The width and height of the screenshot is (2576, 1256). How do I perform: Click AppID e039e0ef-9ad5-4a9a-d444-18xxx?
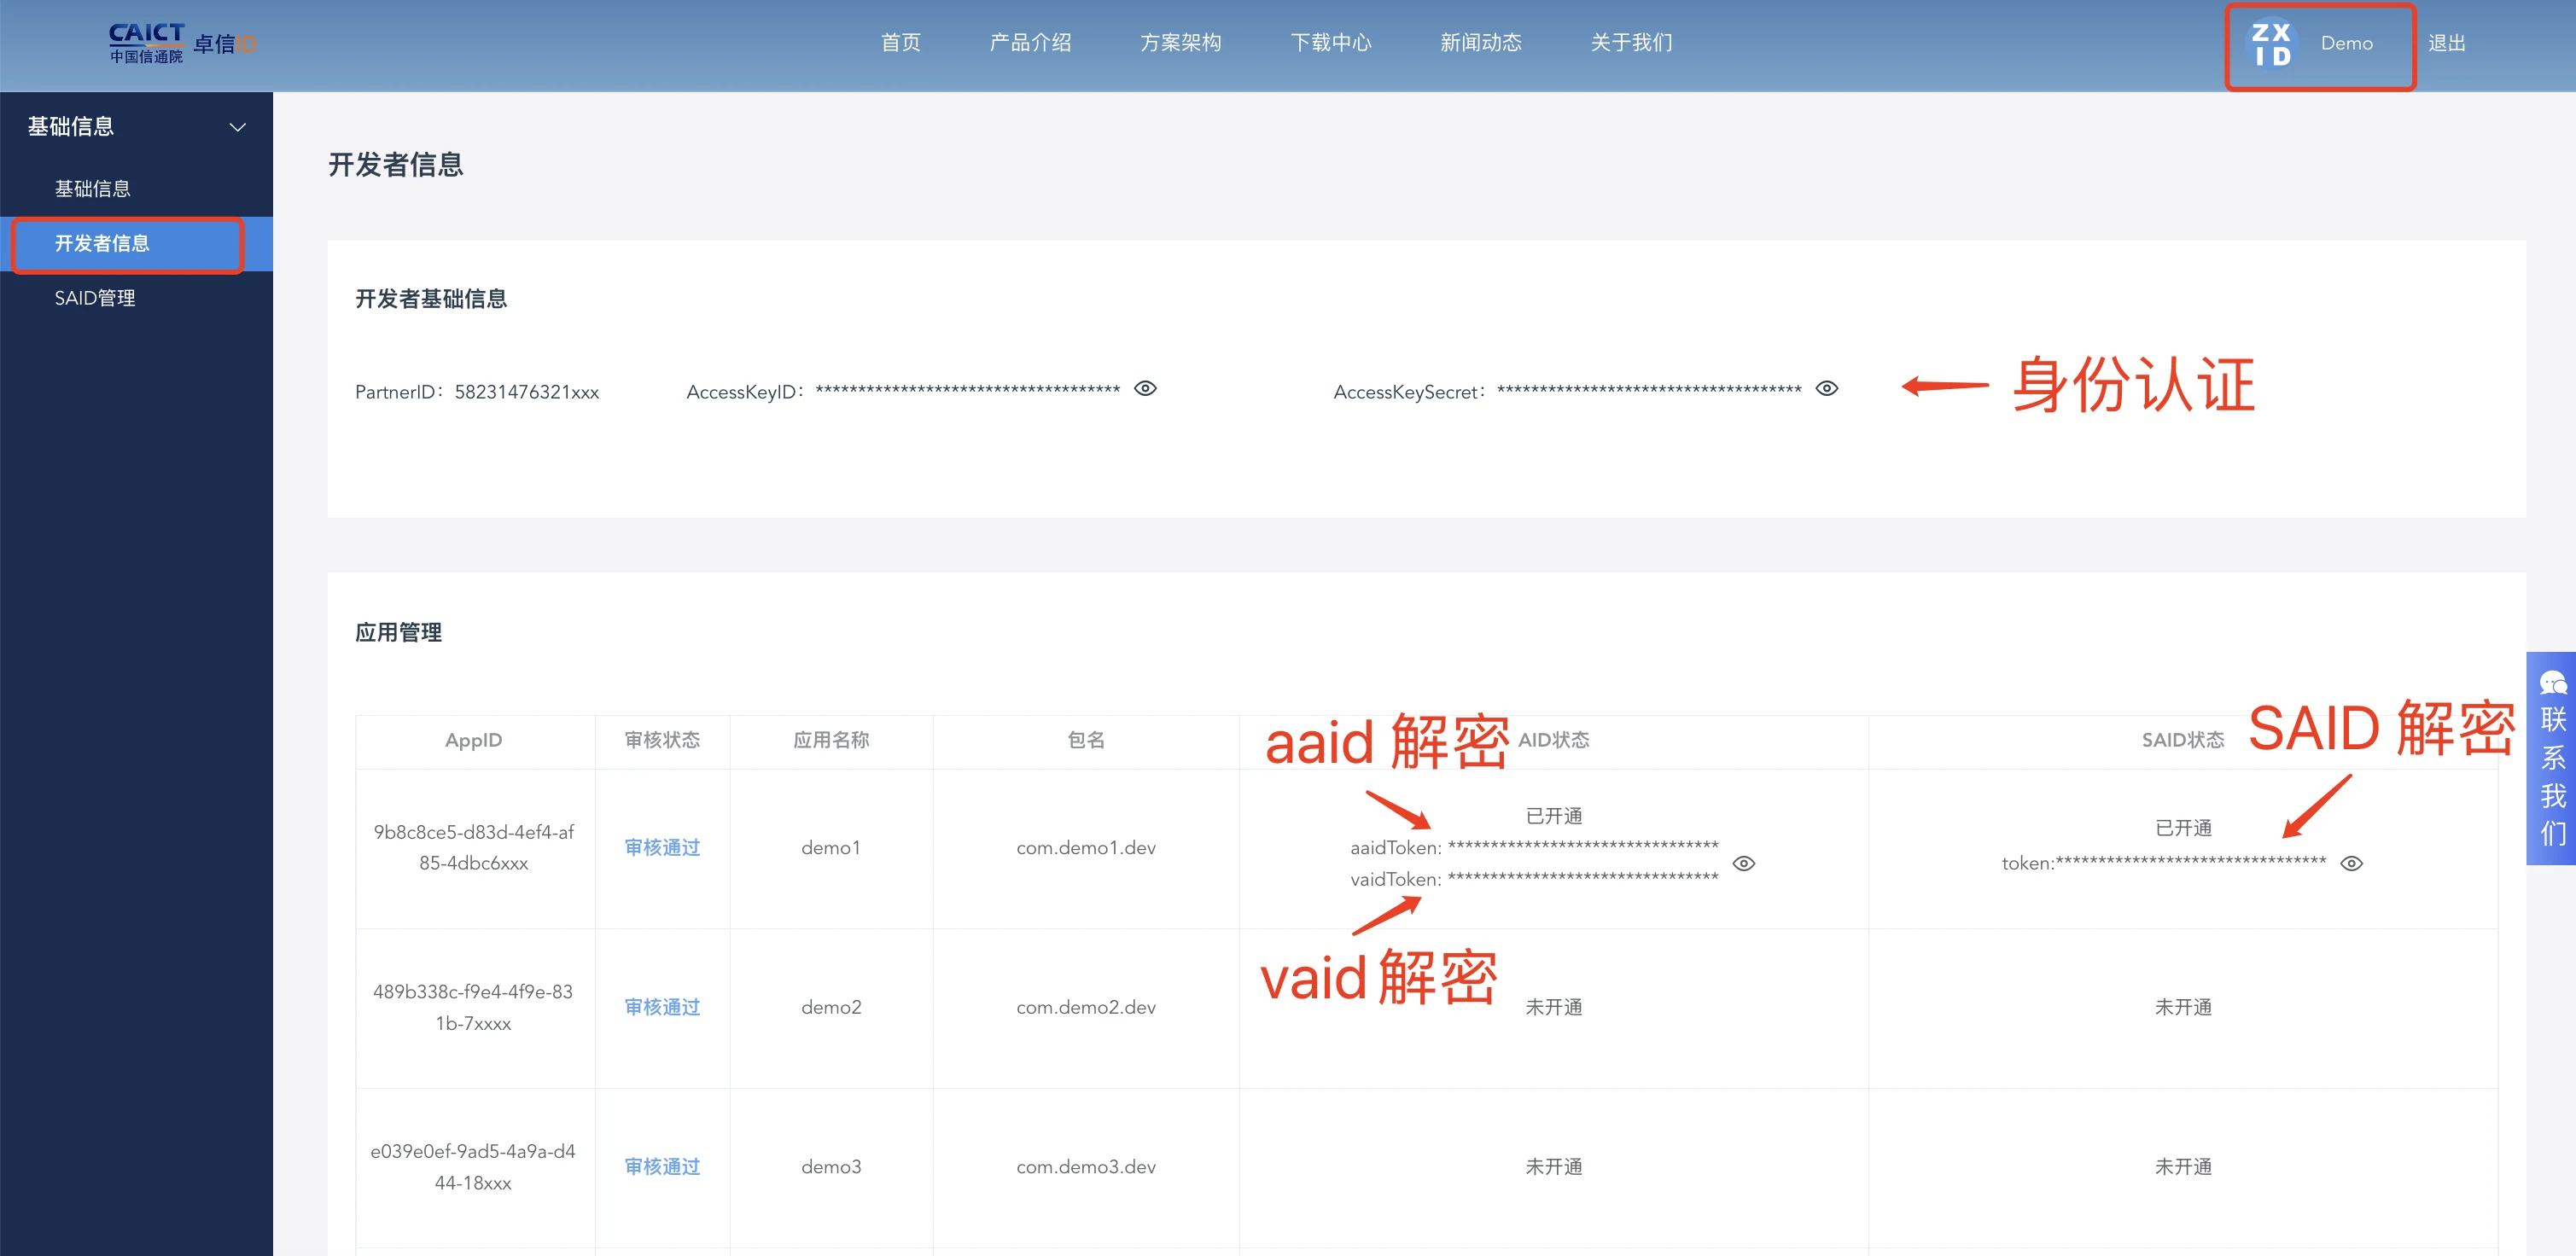(473, 1167)
